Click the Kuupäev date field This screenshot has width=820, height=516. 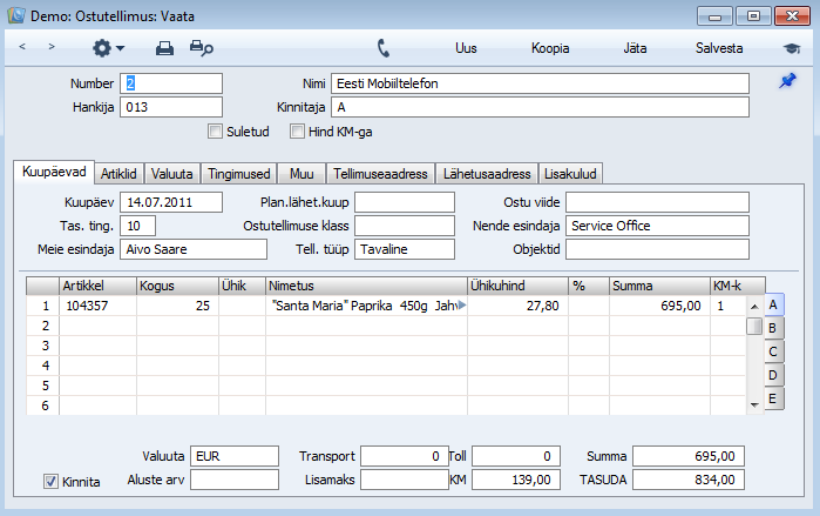coord(171,202)
